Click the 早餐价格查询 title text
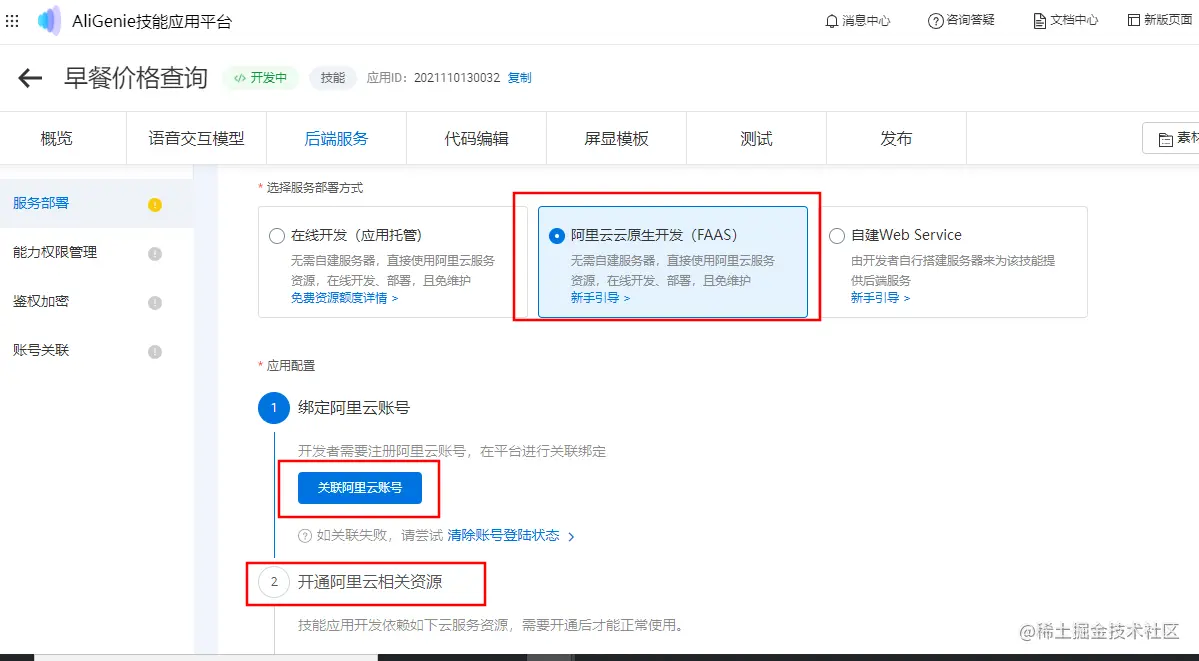 pos(136,77)
